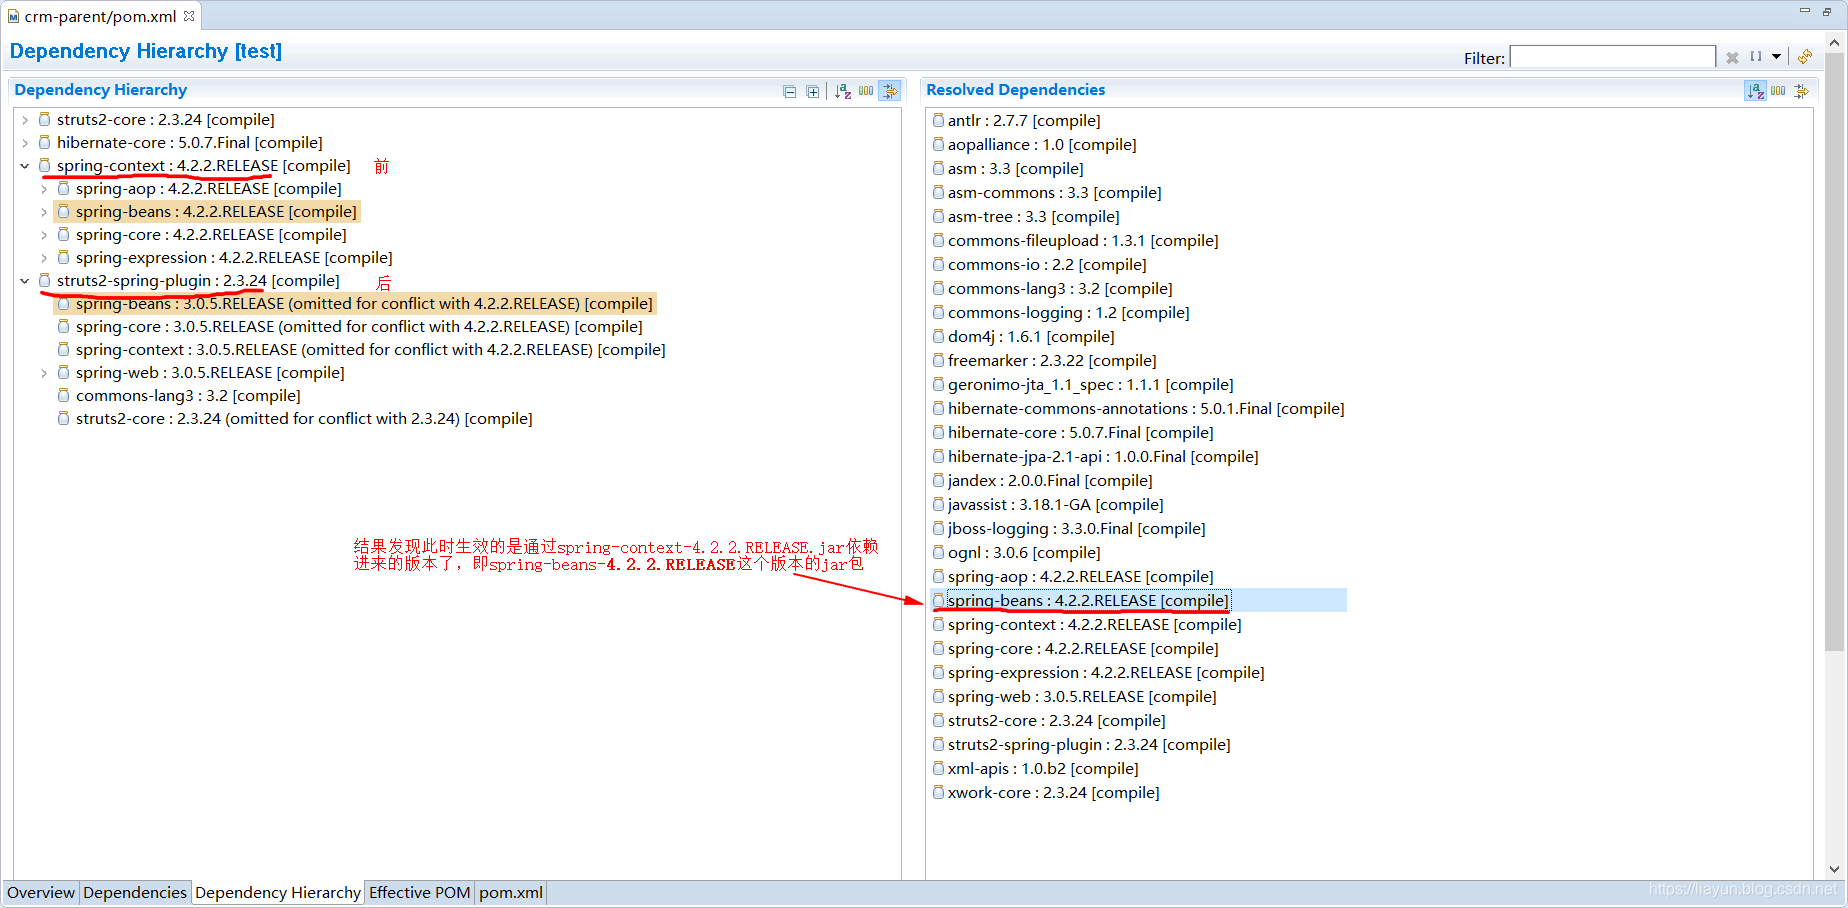1848x908 pixels.
Task: Minimize the editor area
Action: click(1805, 11)
